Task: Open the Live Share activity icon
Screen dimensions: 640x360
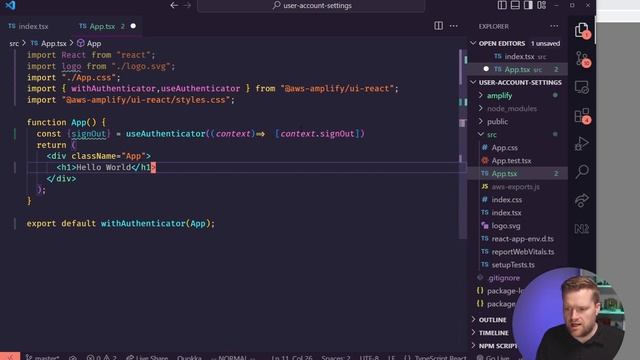Action: 582,200
